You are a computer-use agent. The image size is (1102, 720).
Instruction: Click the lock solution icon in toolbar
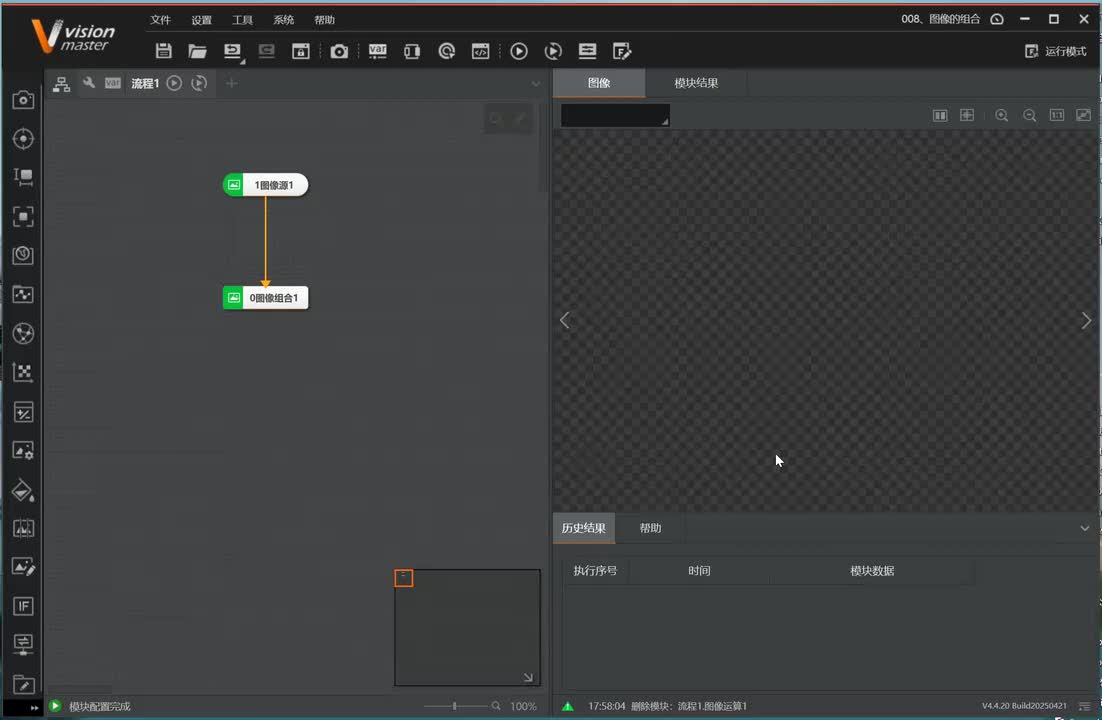[x=301, y=51]
